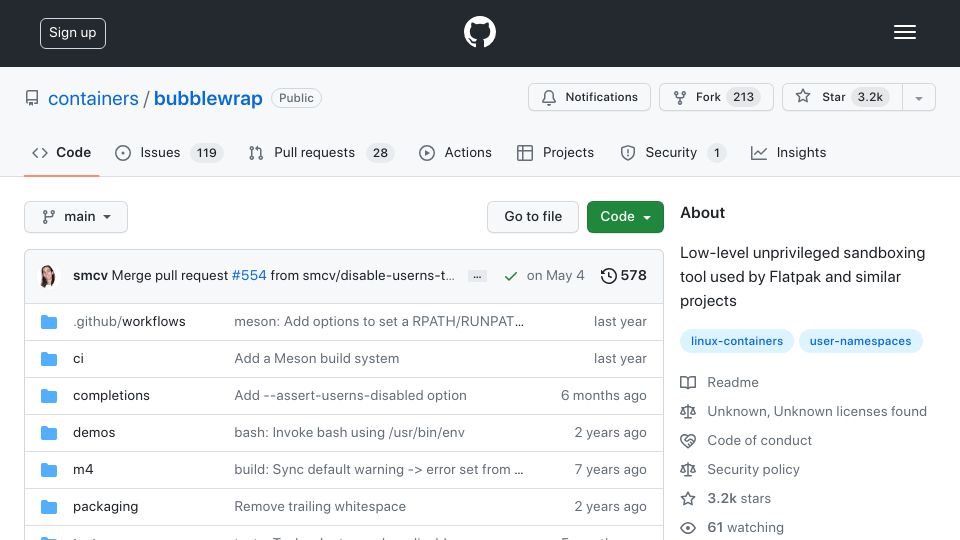Open the dropdown arrow next to Star
Image resolution: width=960 pixels, height=540 pixels.
918,98
